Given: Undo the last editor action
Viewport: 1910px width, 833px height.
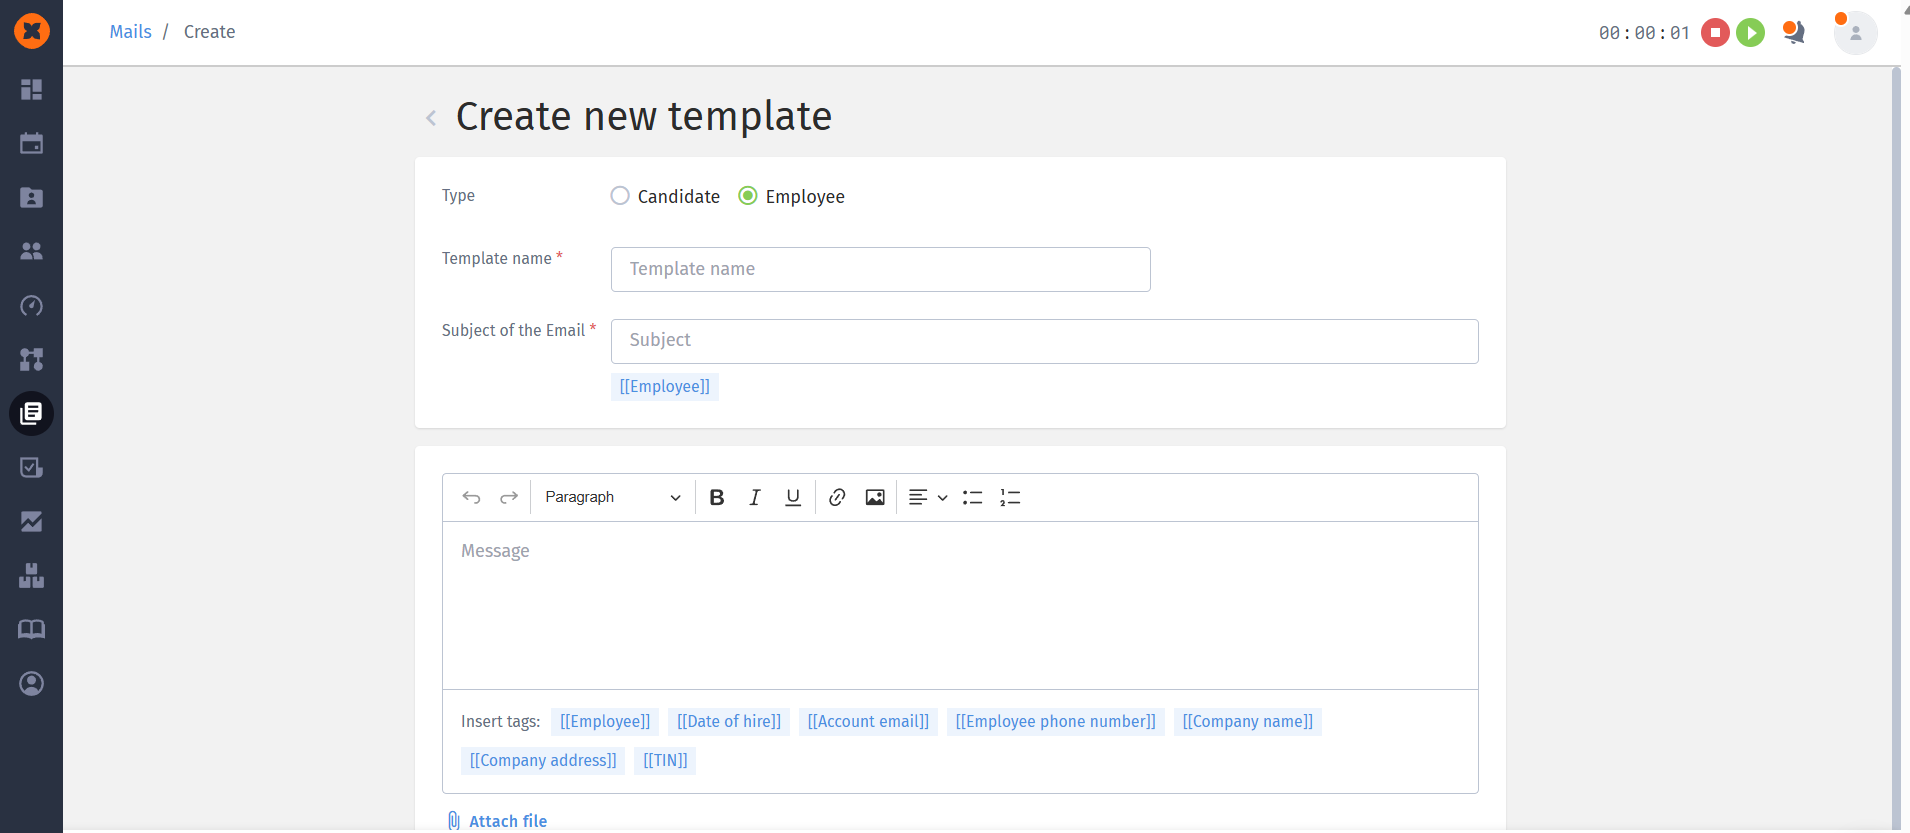Looking at the screenshot, I should pyautogui.click(x=471, y=498).
